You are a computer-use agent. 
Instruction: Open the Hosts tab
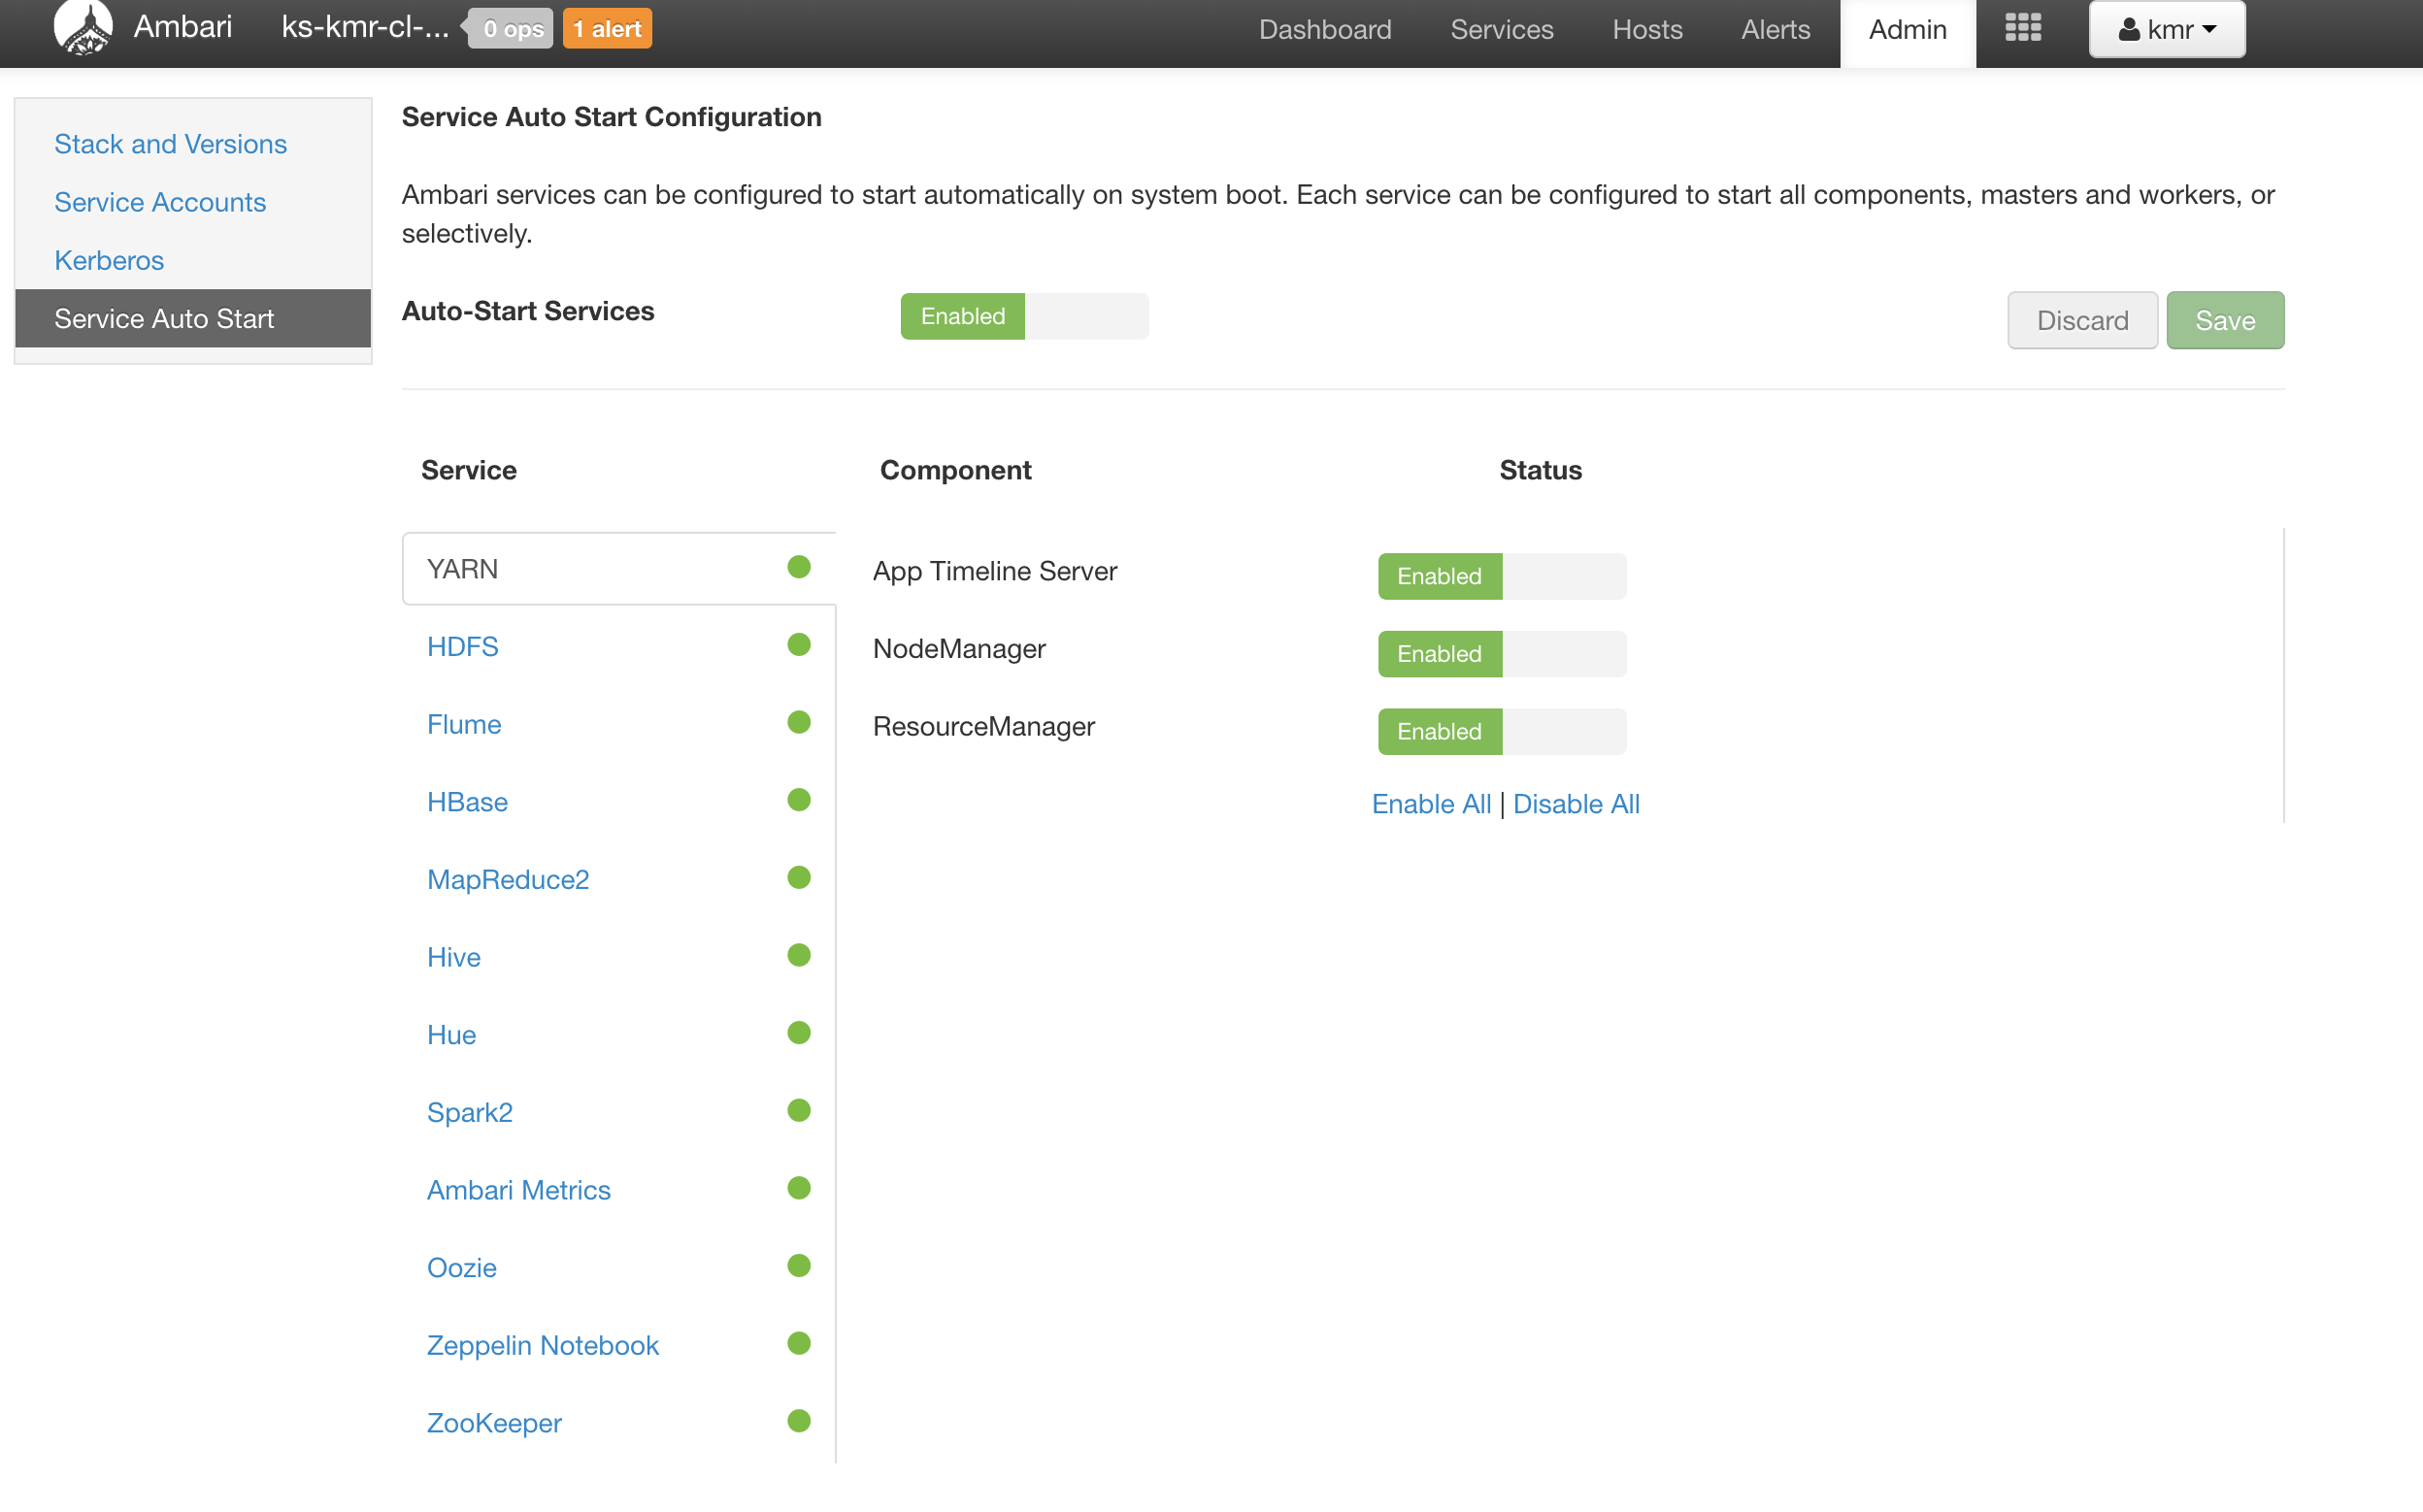tap(1646, 29)
